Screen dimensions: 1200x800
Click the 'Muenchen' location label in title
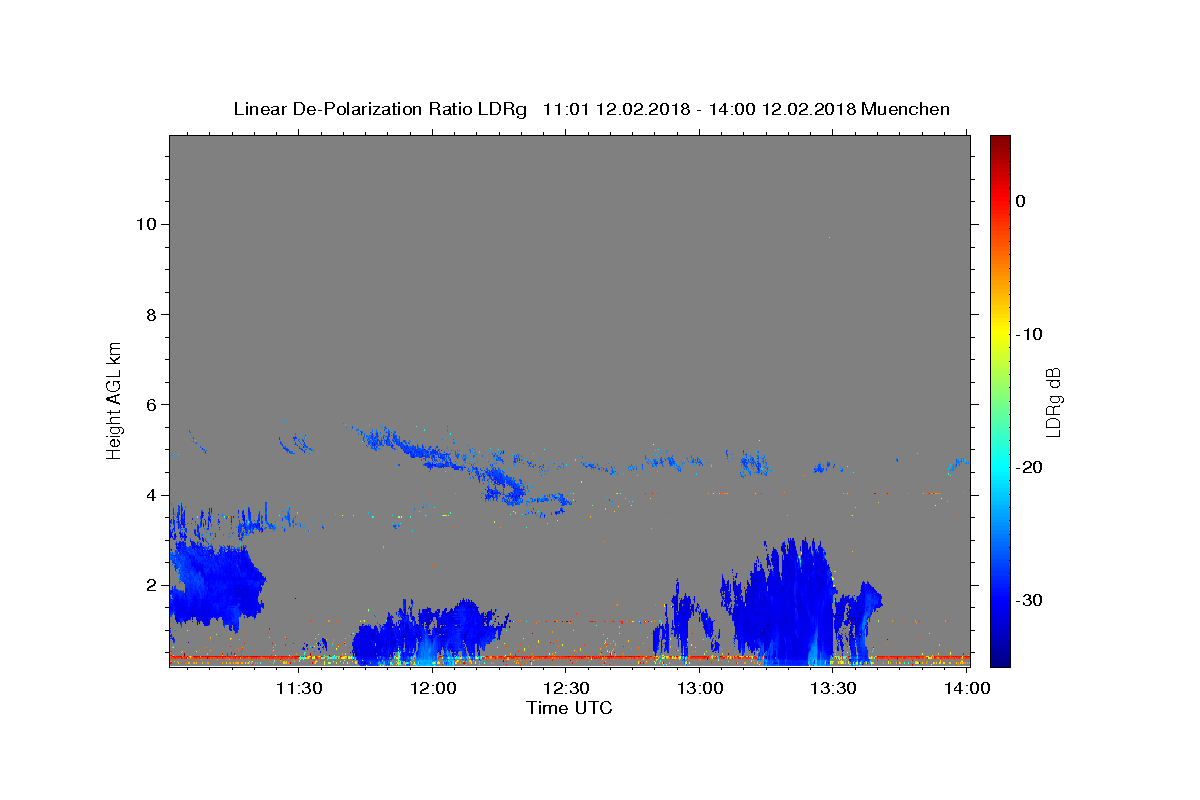tap(905, 109)
